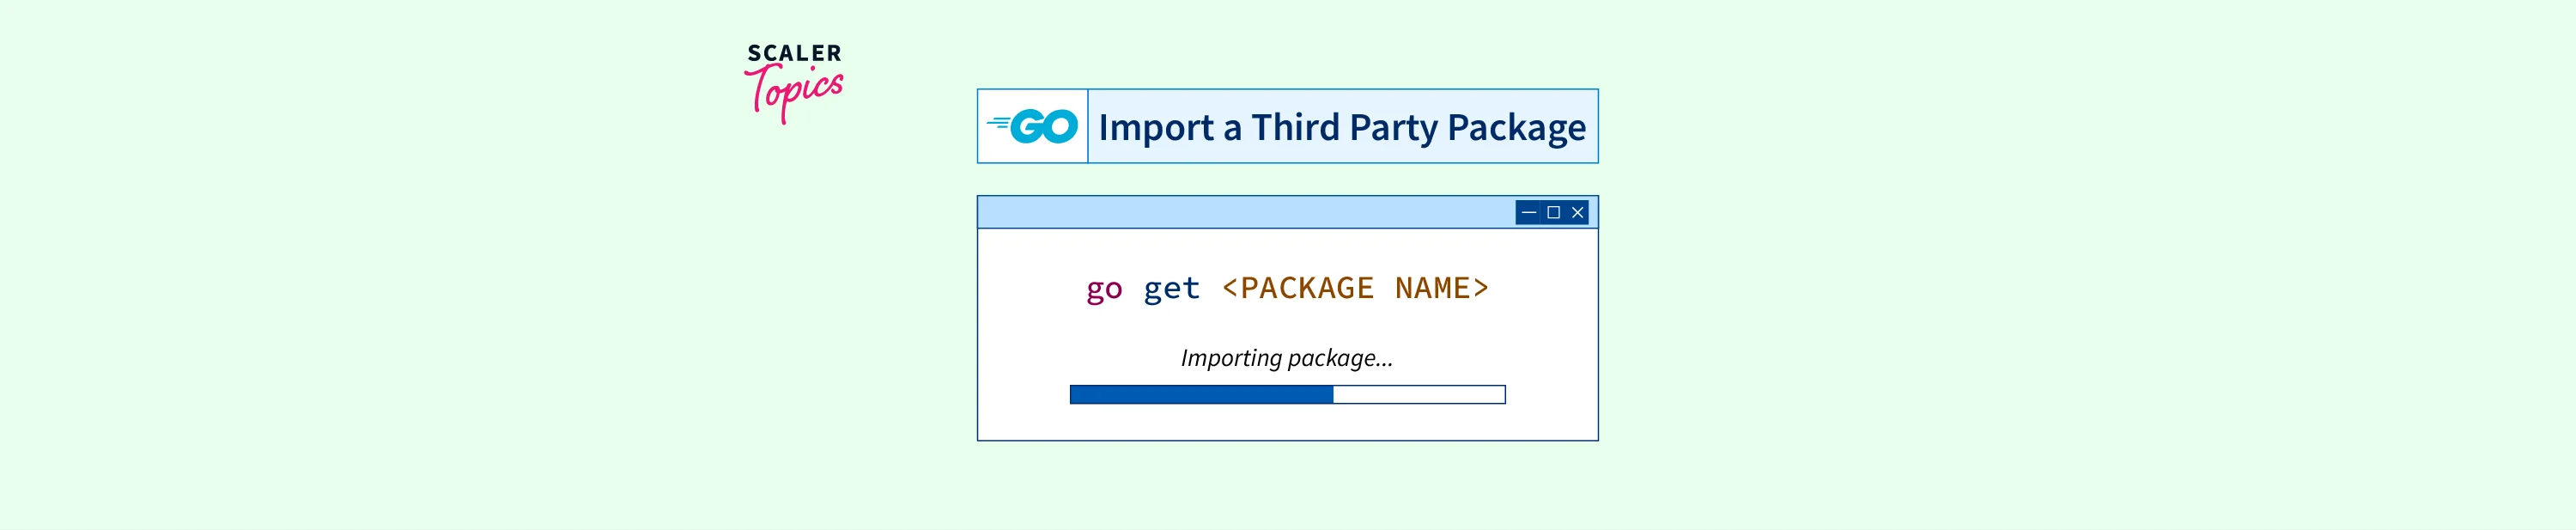
Task: Close the terminal window
Action: point(1577,212)
